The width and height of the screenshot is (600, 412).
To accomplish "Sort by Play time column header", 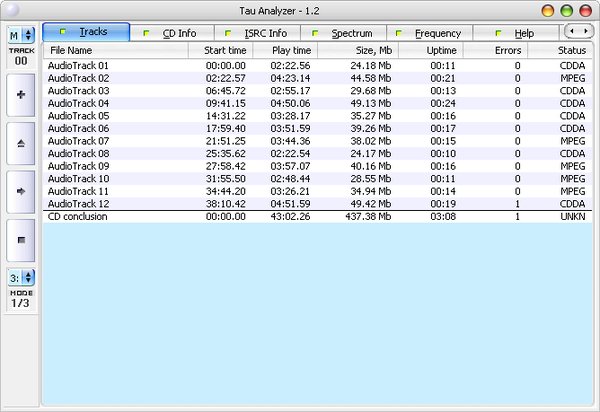I will (x=285, y=50).
